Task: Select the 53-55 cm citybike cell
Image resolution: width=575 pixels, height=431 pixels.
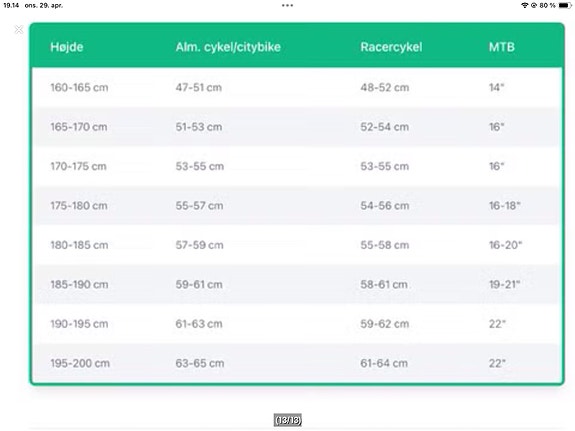Action: click(199, 167)
